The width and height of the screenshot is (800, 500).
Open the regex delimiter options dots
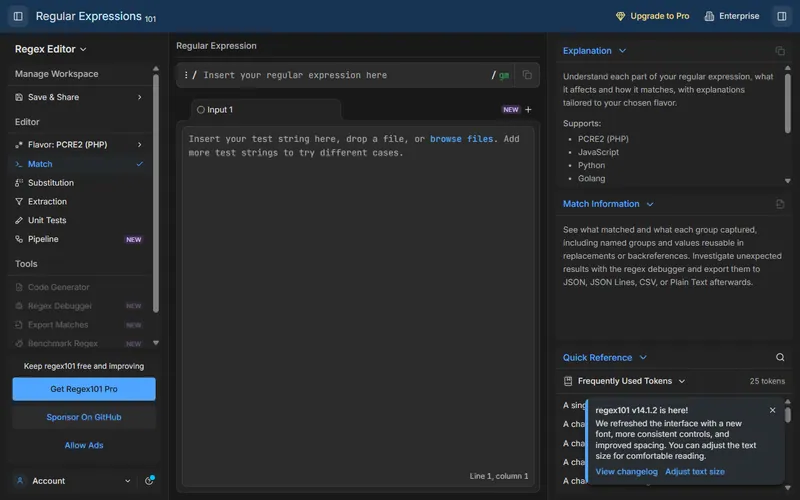[x=186, y=75]
